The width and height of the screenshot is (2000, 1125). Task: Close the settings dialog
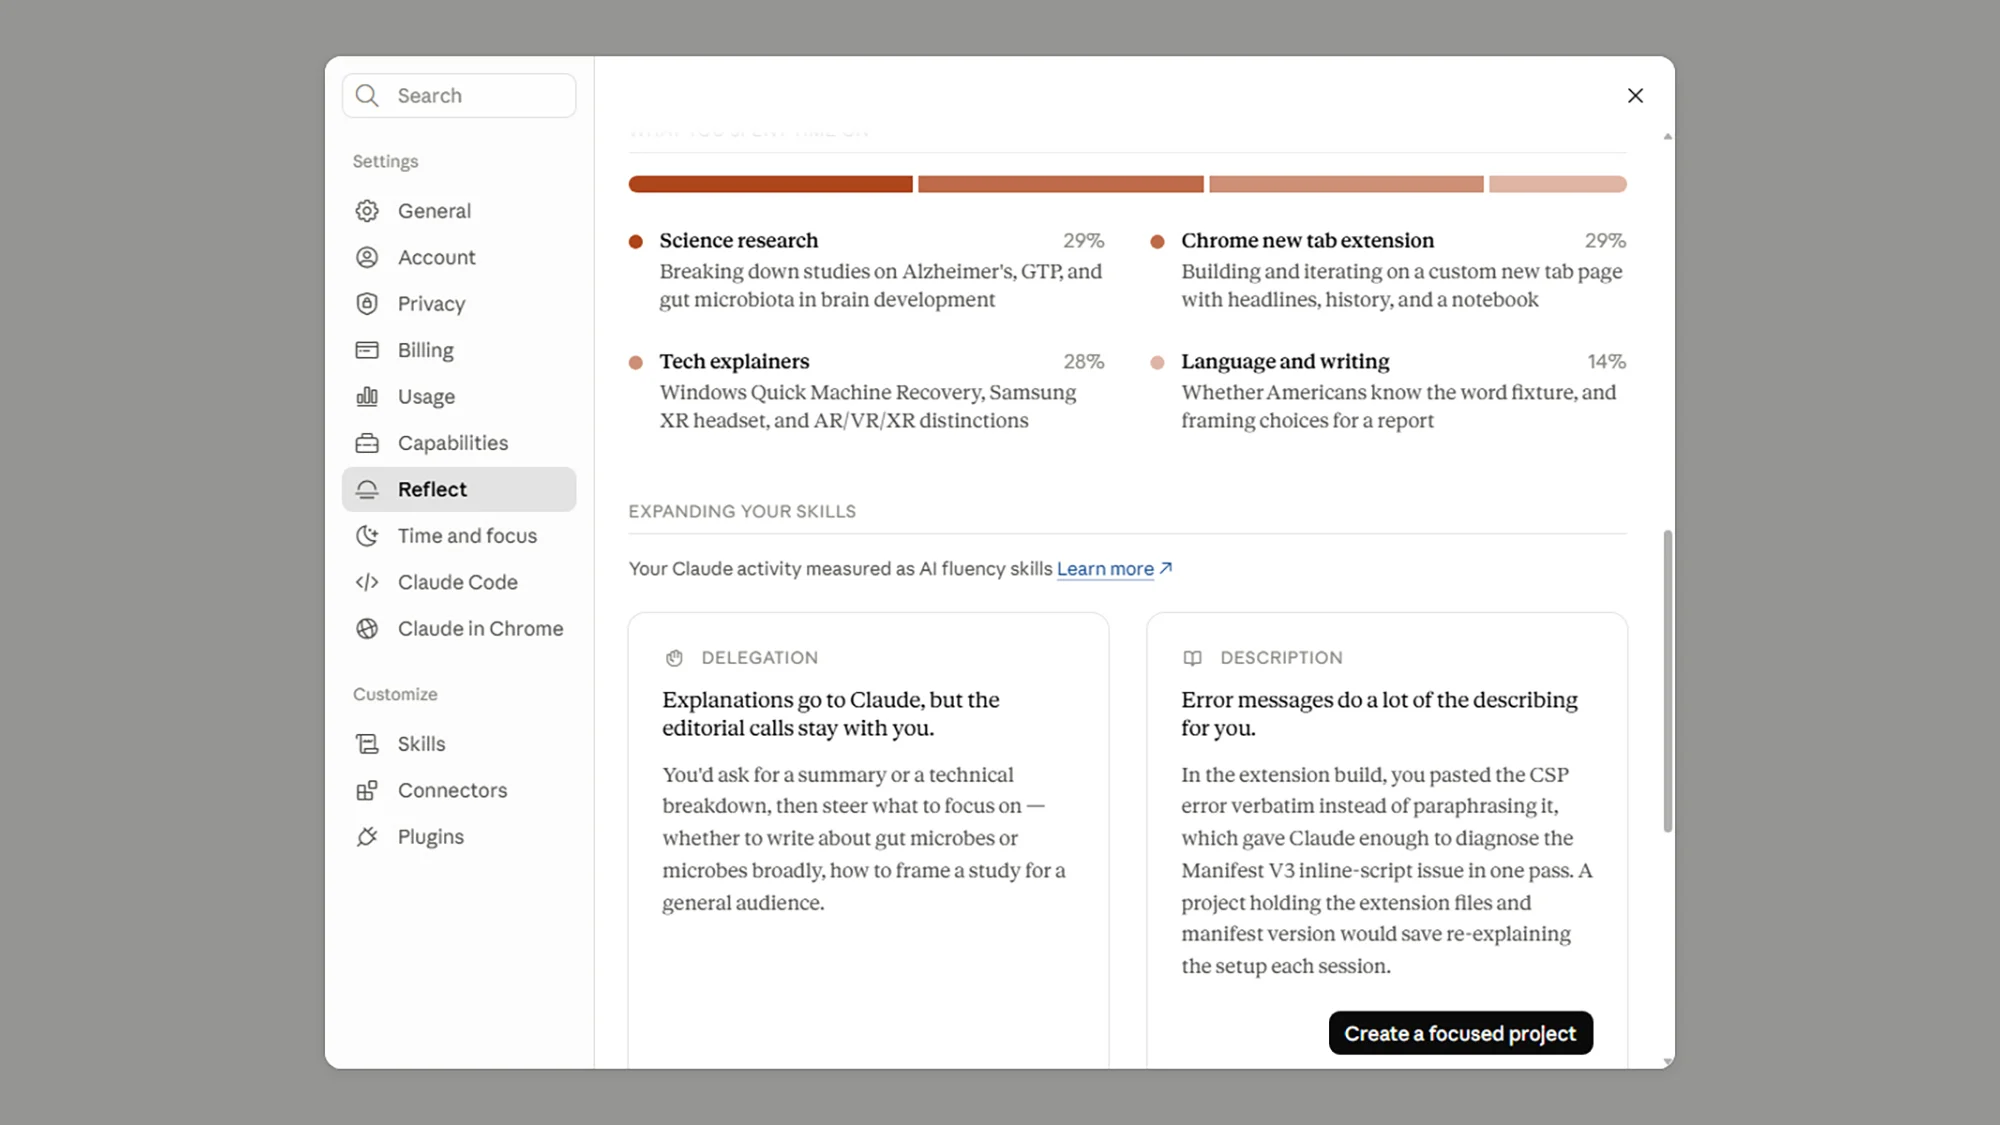click(x=1635, y=95)
